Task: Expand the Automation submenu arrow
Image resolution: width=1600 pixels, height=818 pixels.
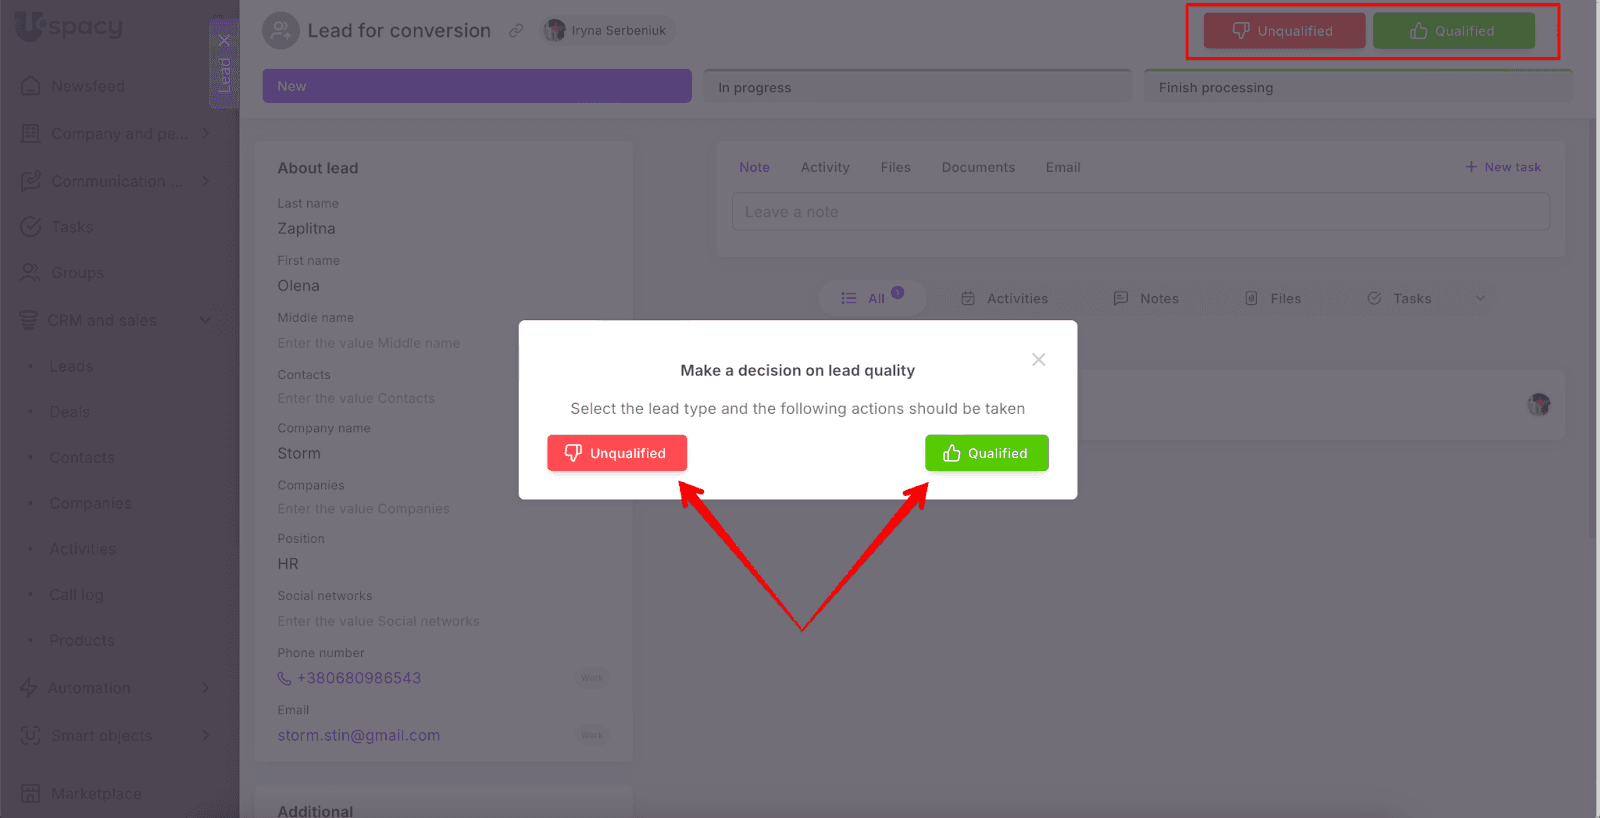Action: 206,688
